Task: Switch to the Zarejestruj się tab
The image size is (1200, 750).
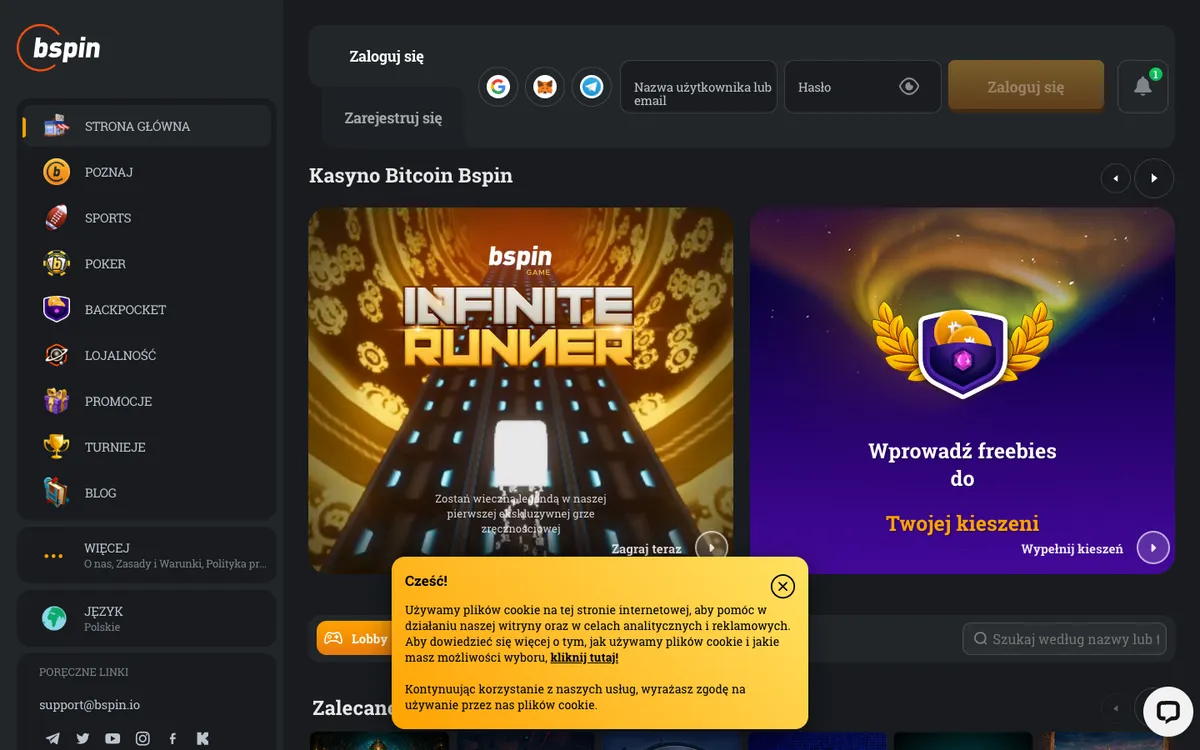Action: [393, 118]
